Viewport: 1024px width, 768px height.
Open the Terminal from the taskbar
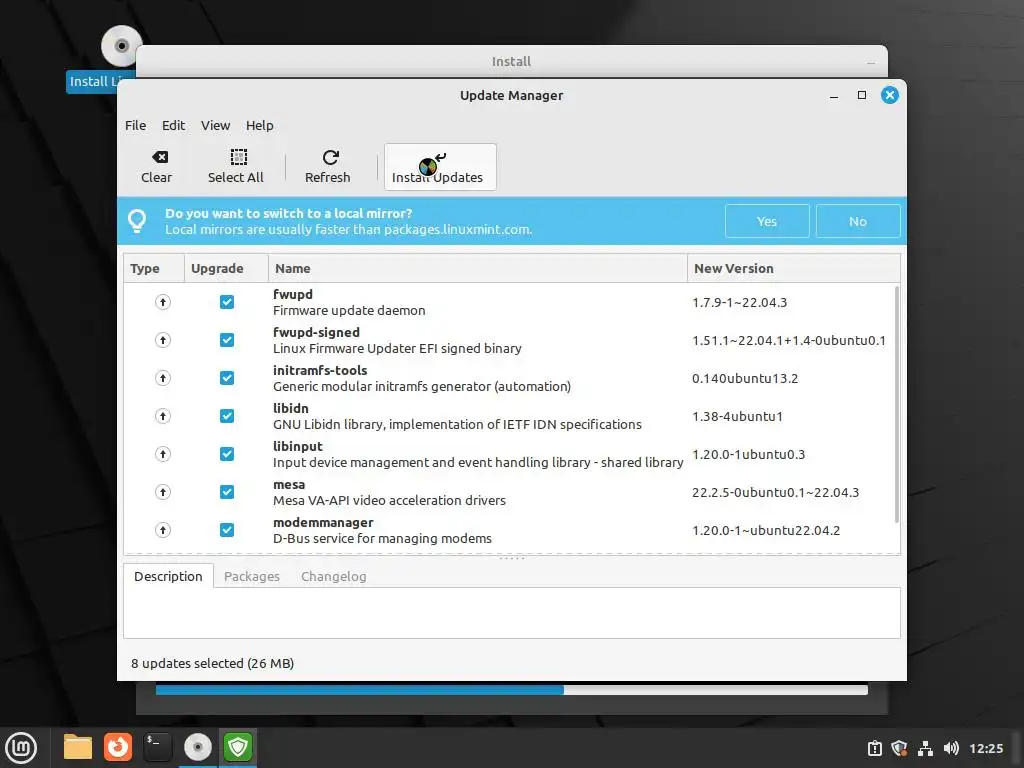(157, 747)
